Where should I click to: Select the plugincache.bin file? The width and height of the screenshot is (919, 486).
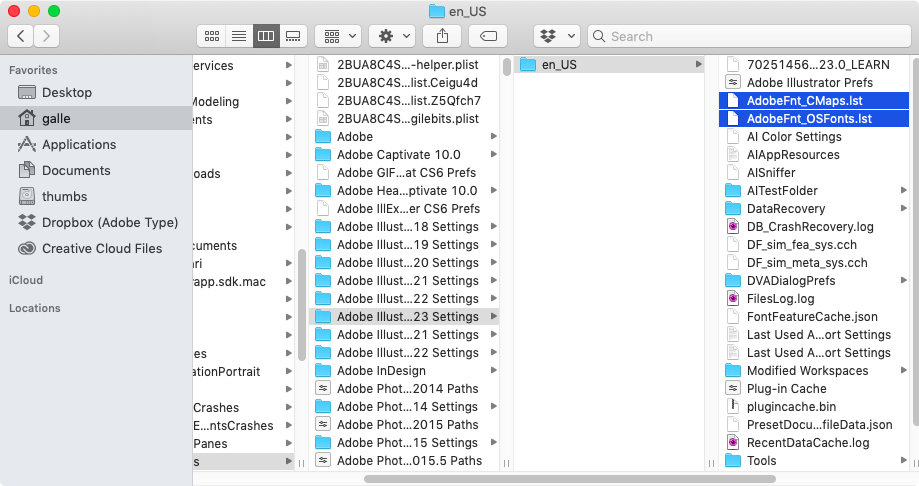814,407
